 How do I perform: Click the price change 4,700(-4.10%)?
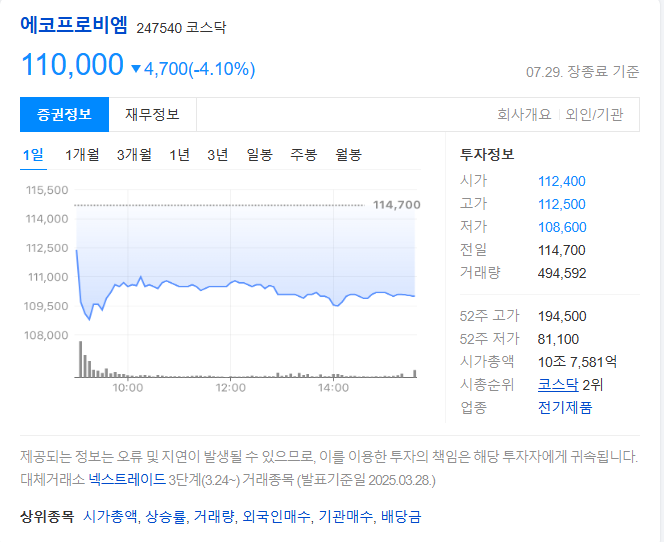[x=199, y=69]
